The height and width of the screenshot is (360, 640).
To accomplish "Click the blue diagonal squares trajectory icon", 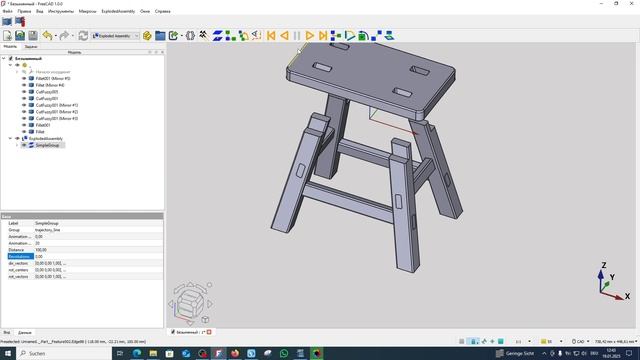I will coord(376,36).
